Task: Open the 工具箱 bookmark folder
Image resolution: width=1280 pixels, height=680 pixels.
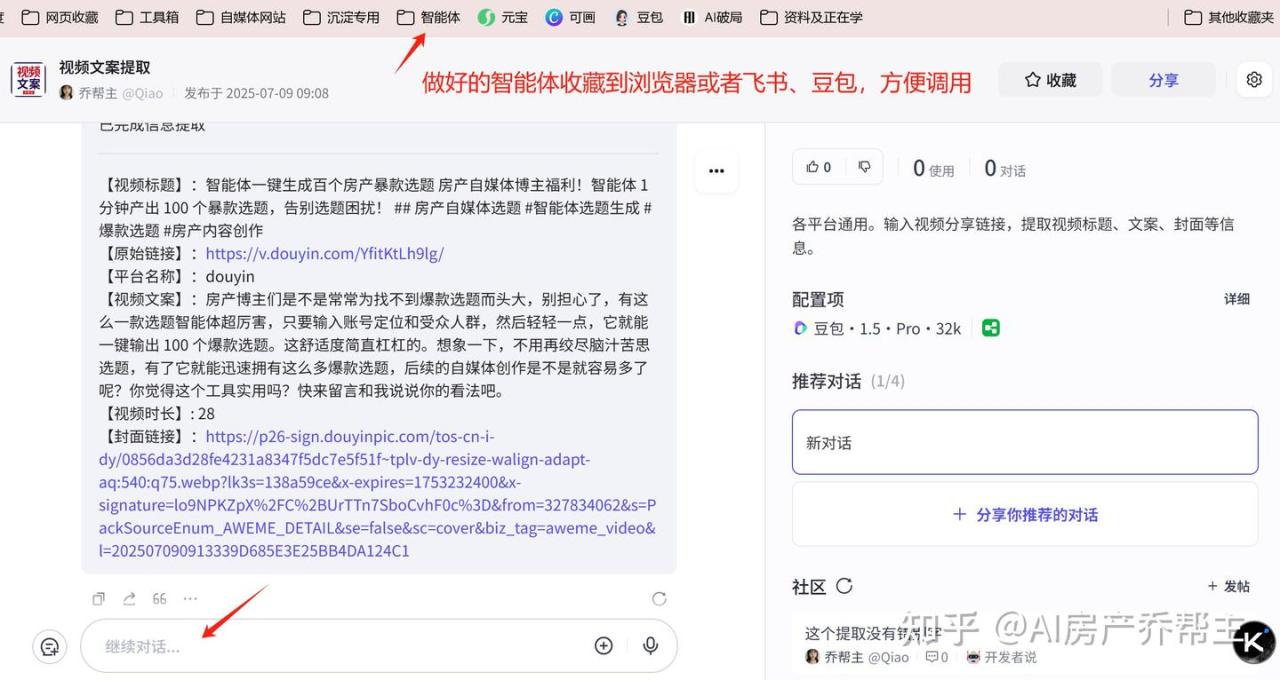Action: 148,17
